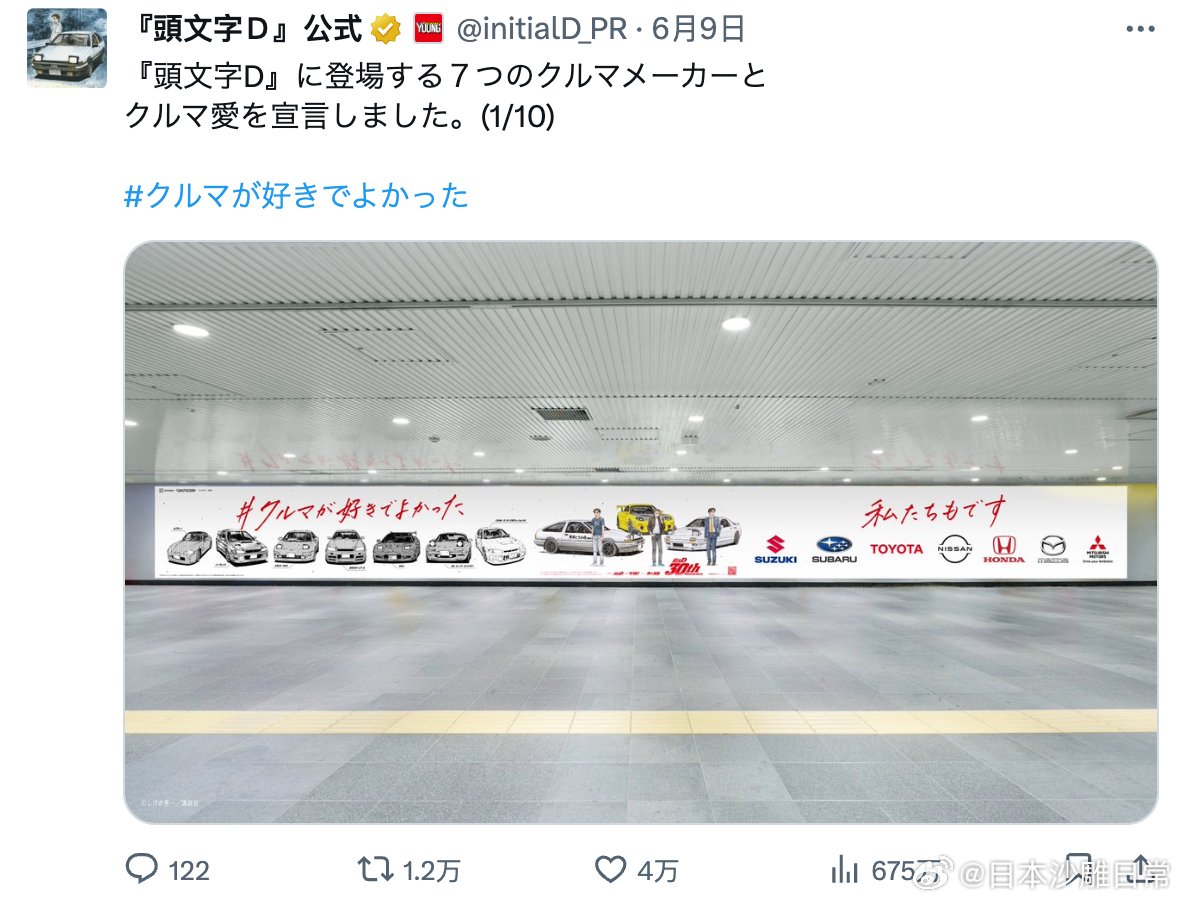Like the tweet with heart icon
The height and width of the screenshot is (902, 1182).
coord(611,869)
